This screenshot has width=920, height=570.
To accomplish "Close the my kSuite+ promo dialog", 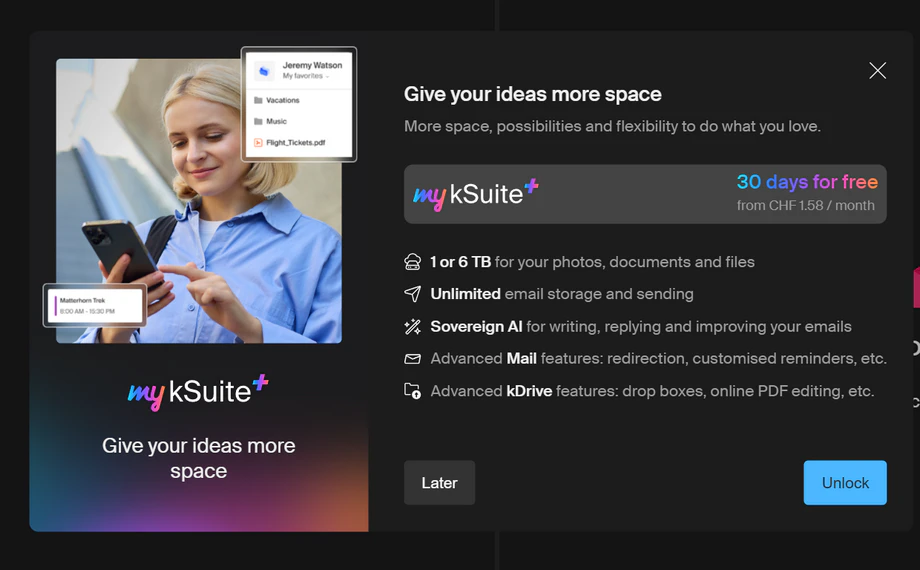I will [877, 70].
